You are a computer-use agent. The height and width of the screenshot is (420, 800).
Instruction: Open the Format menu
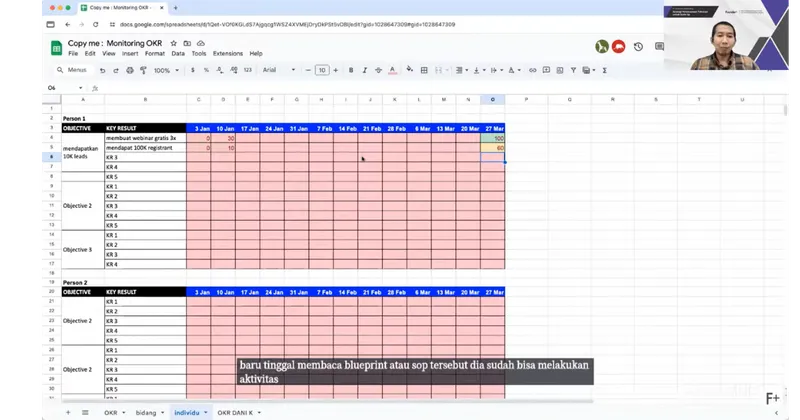click(x=155, y=54)
